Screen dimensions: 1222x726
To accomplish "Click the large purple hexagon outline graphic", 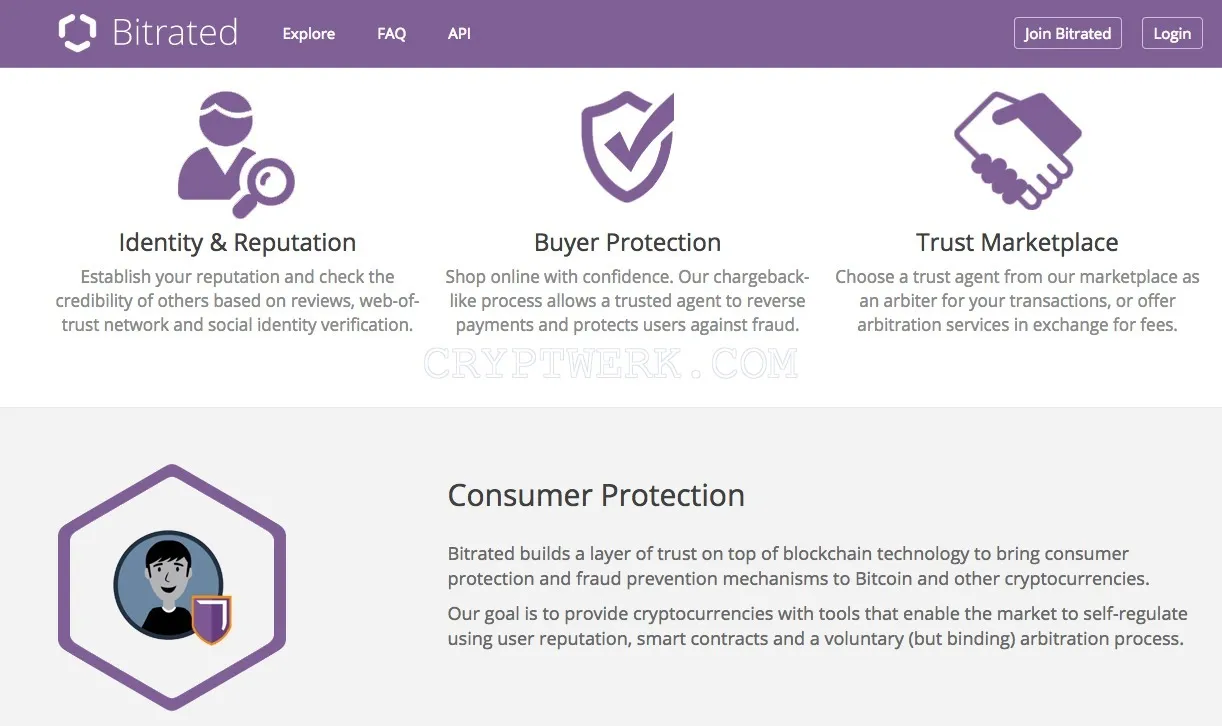I will click(x=172, y=586).
